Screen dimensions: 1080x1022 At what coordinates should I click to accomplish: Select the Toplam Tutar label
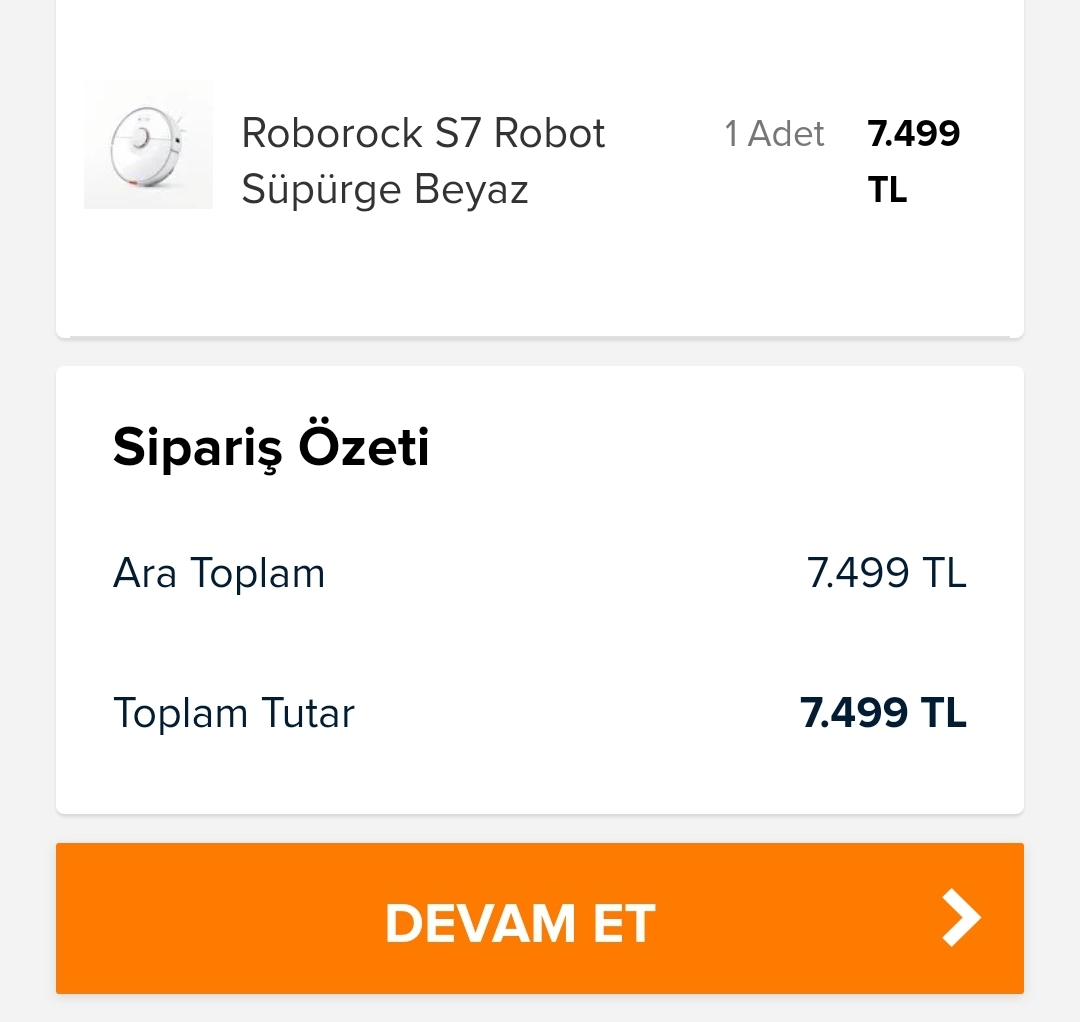[x=234, y=713]
